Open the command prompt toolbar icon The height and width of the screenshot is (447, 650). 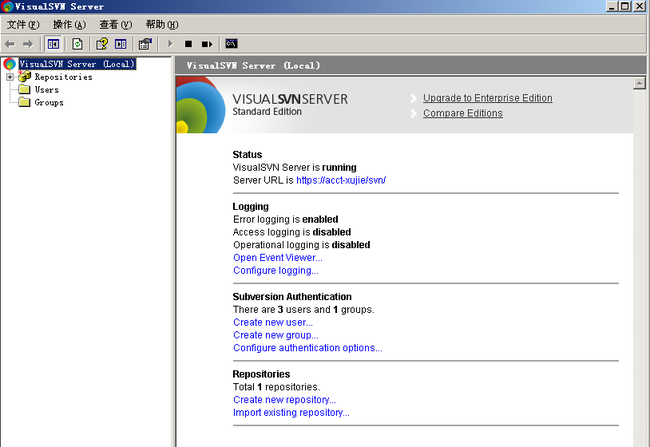click(231, 44)
